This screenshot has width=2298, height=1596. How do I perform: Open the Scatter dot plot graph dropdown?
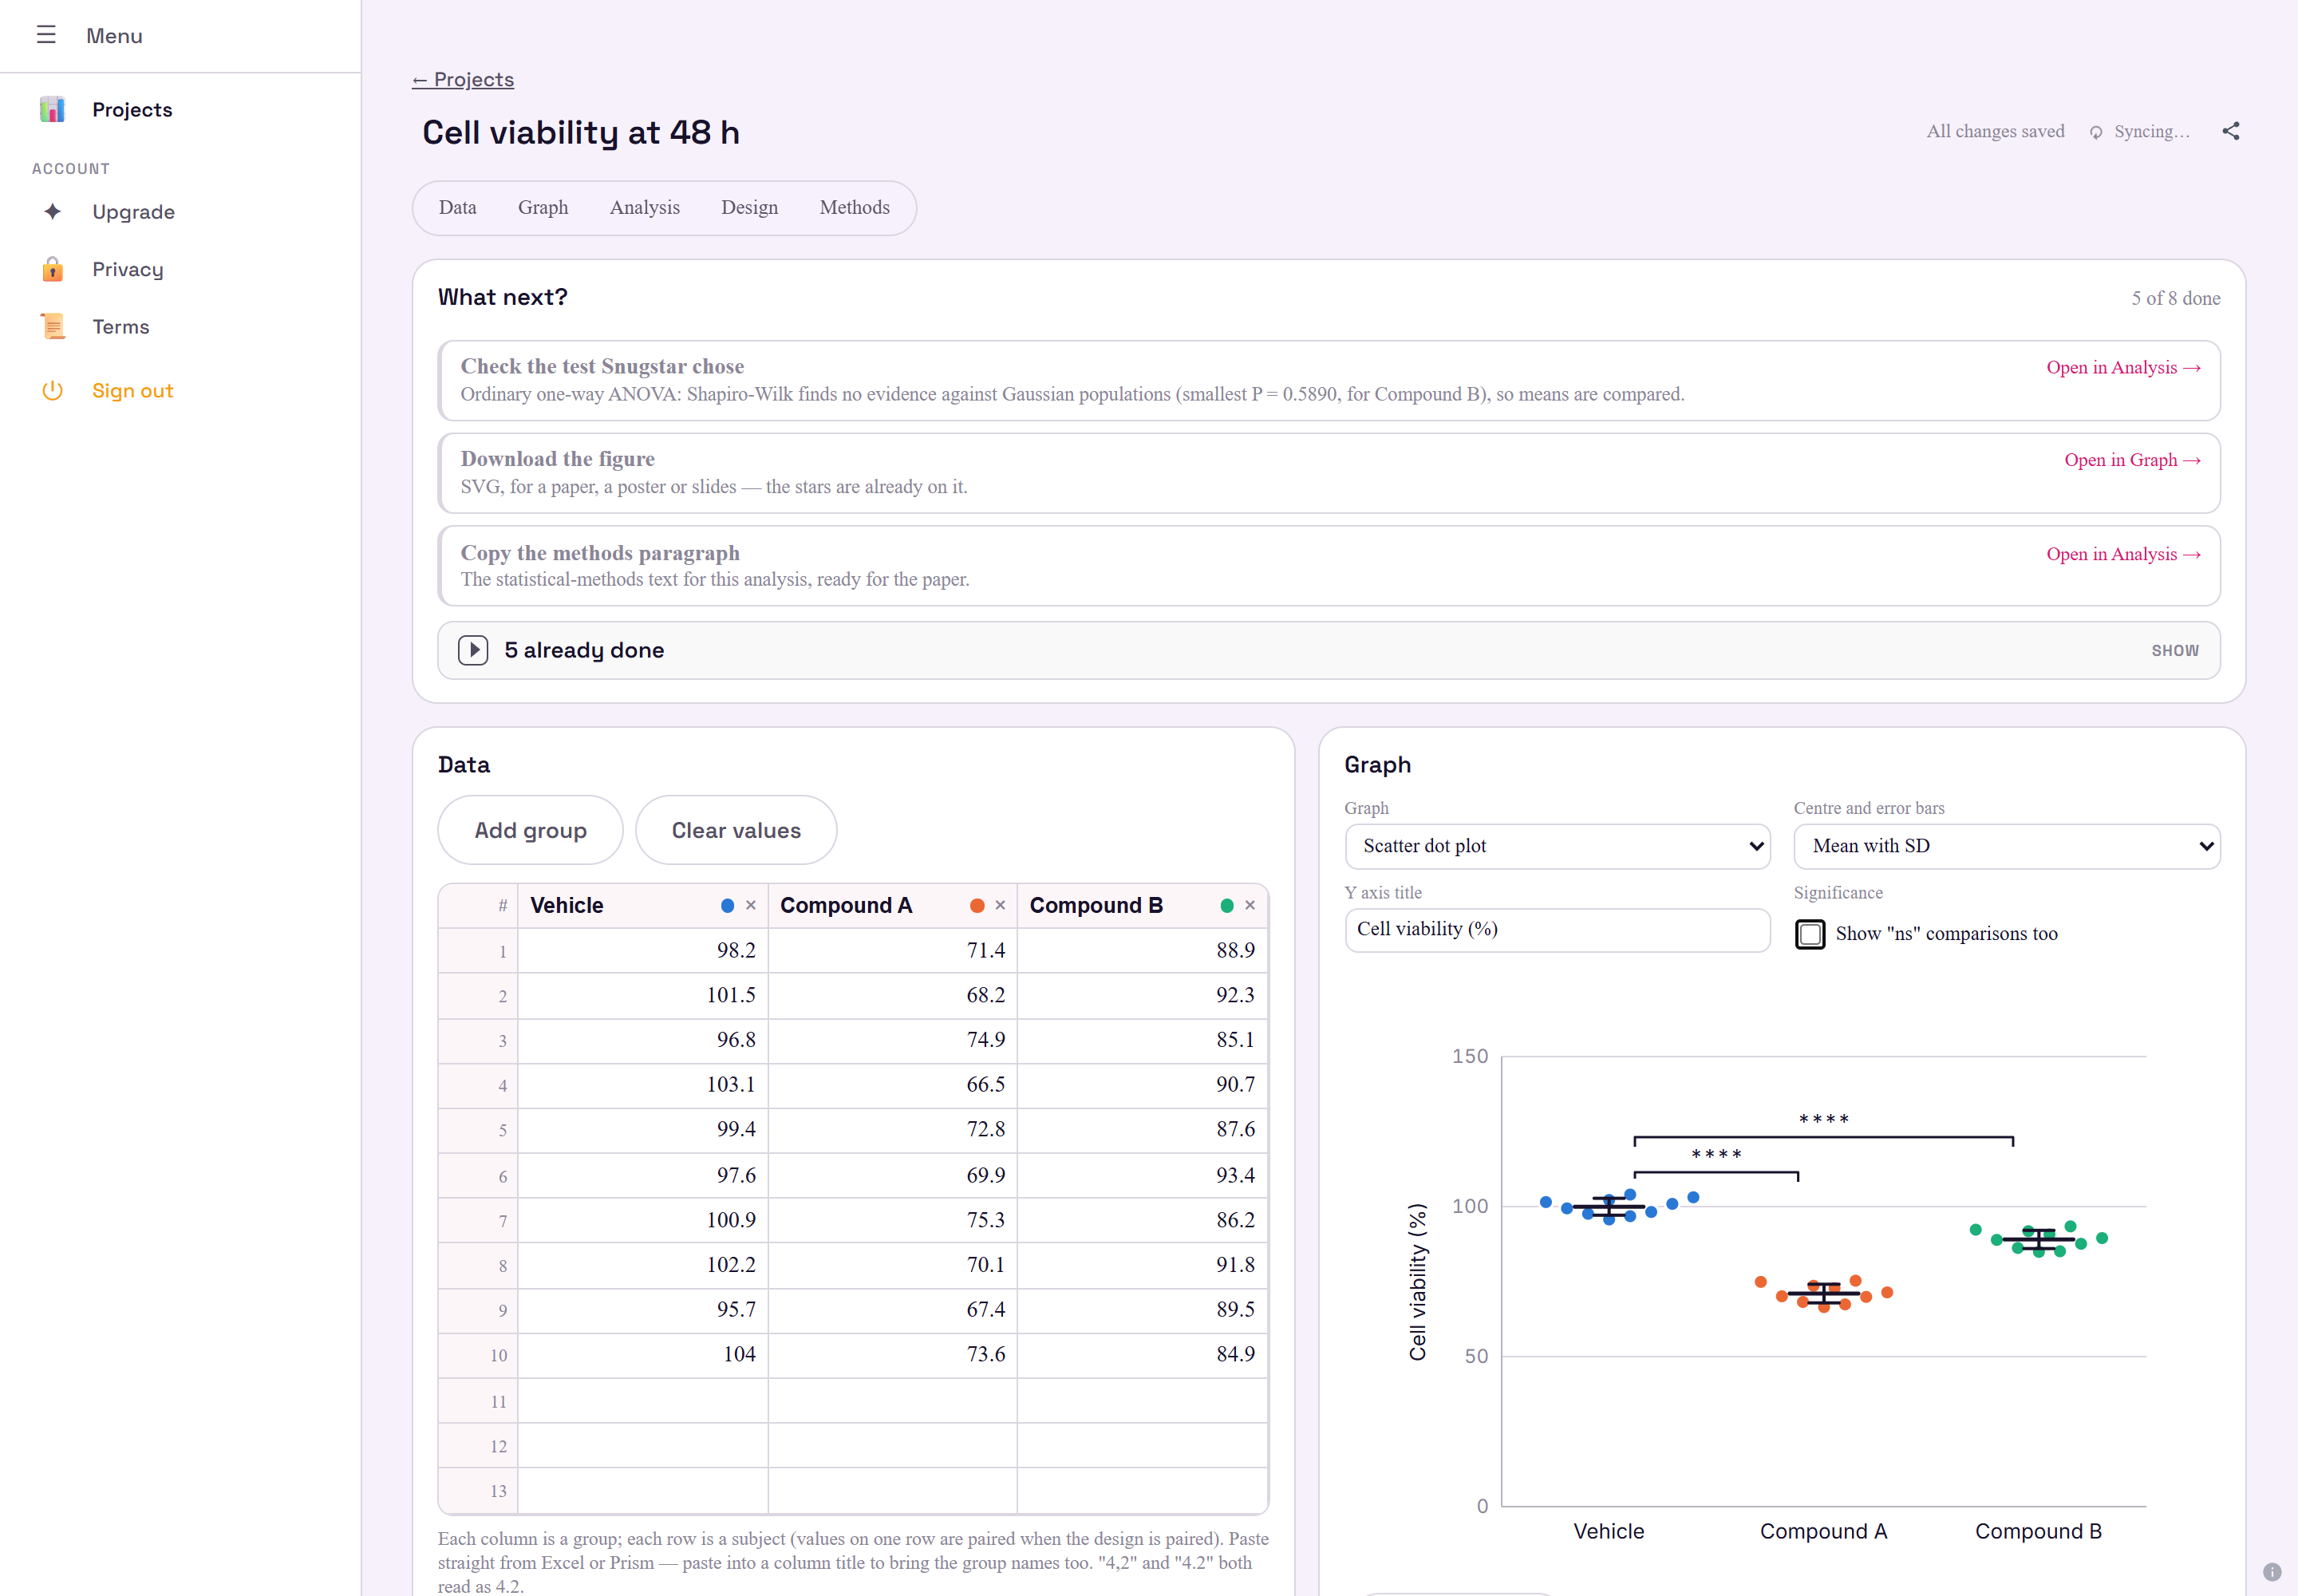point(1557,846)
